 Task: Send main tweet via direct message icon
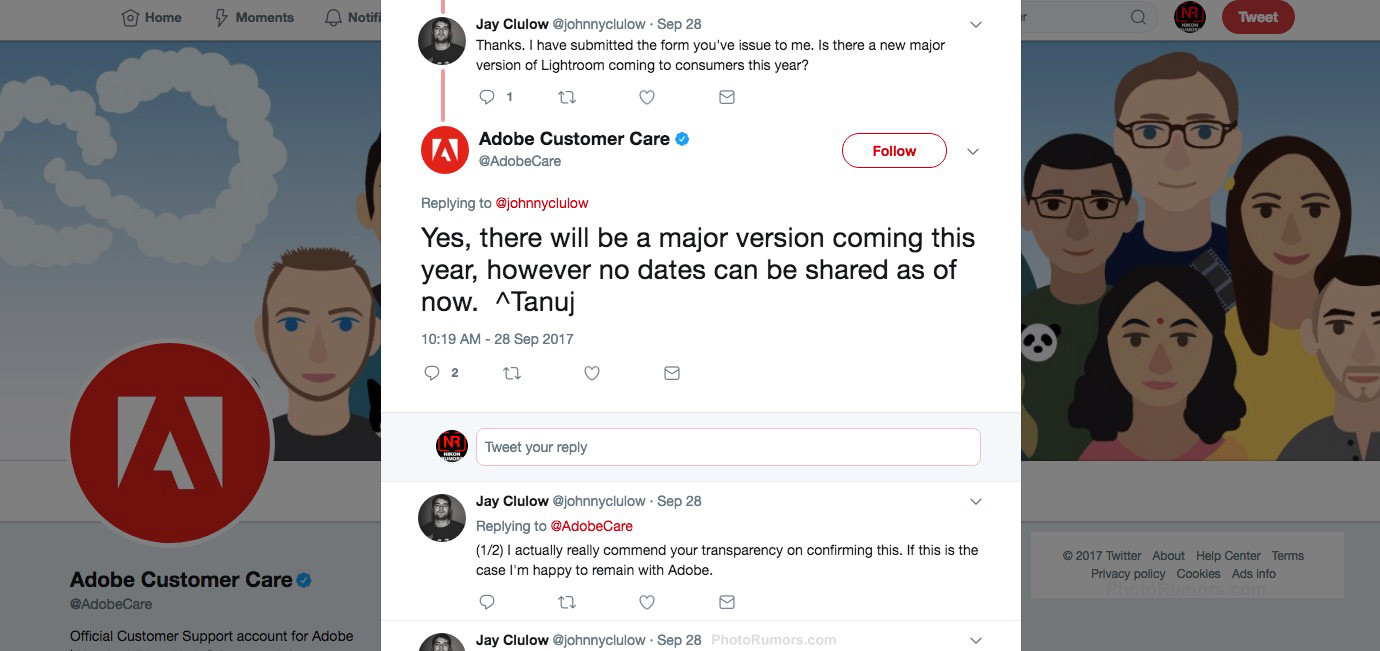tap(672, 373)
